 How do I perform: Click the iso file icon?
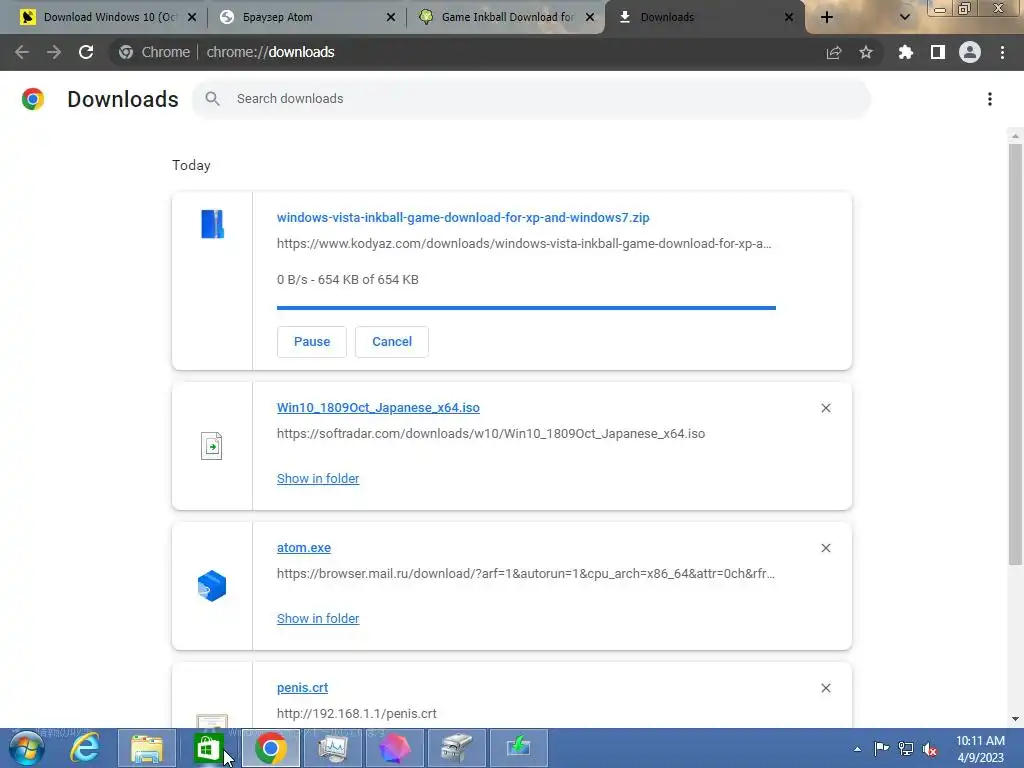click(212, 446)
